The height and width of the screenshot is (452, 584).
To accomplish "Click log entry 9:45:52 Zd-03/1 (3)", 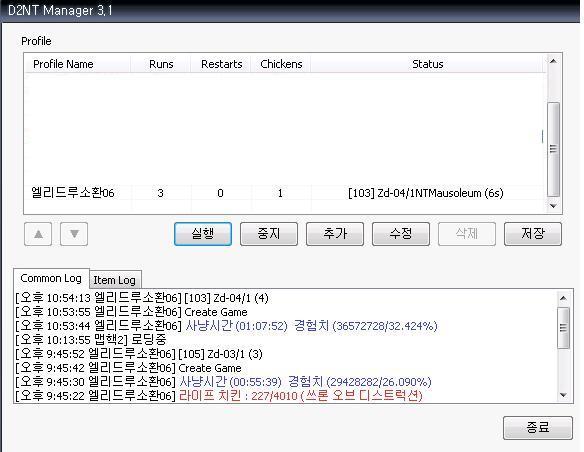I will pos(139,354).
